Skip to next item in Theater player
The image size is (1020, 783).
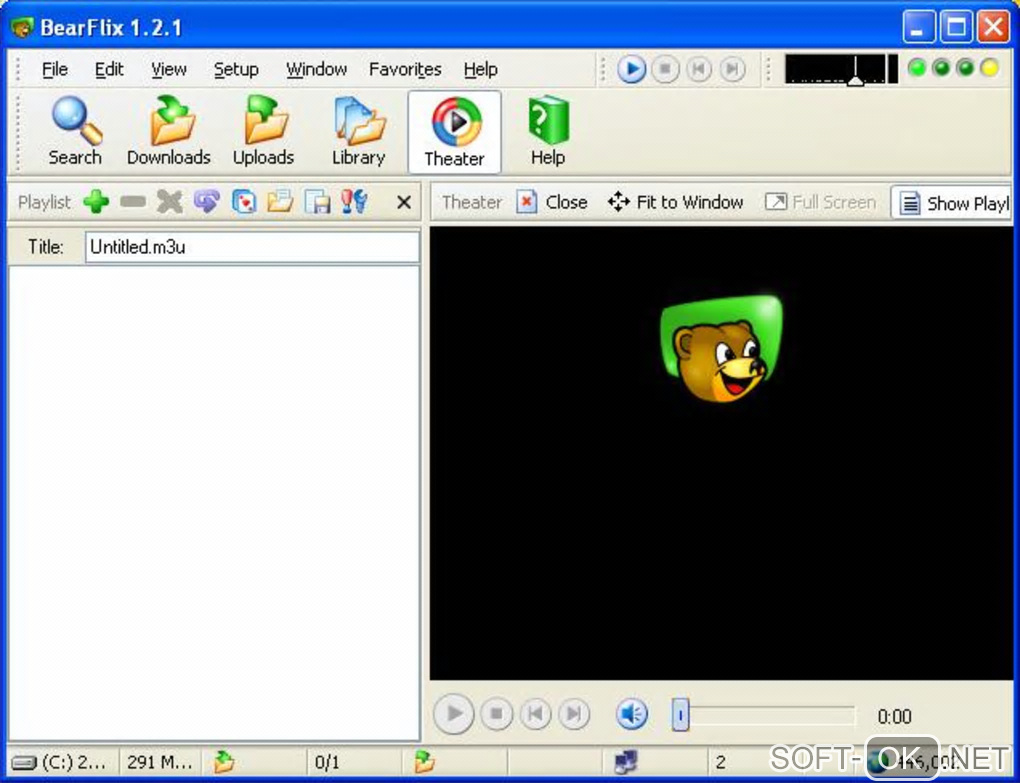[x=574, y=714]
